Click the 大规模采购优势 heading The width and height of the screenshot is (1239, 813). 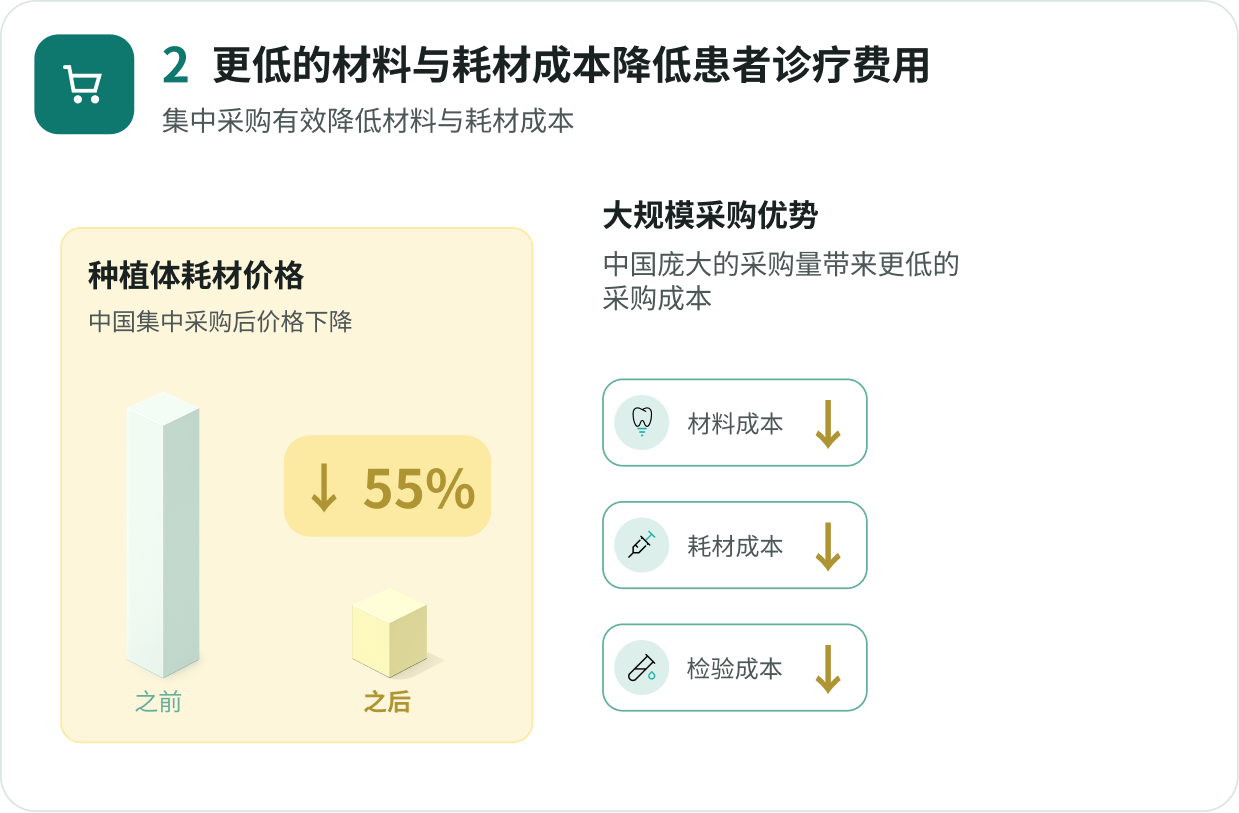click(711, 216)
